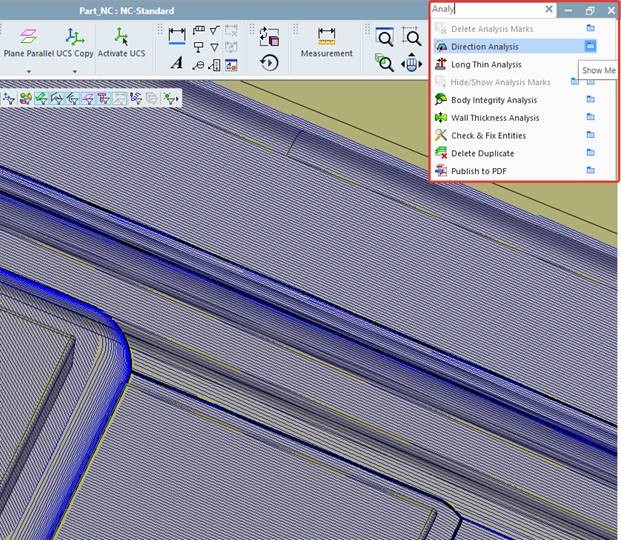Click the pan hand with arrows icon
The width and height of the screenshot is (621, 540).
(411, 63)
